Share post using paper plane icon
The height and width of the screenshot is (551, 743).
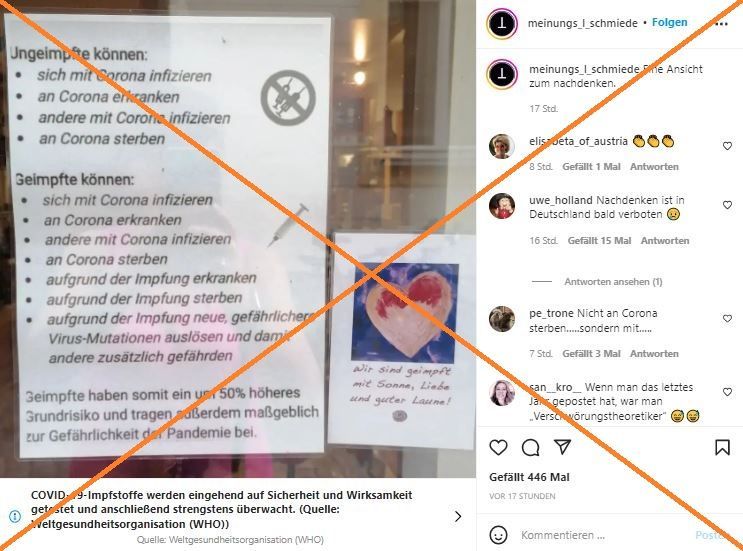pyautogui.click(x=562, y=447)
